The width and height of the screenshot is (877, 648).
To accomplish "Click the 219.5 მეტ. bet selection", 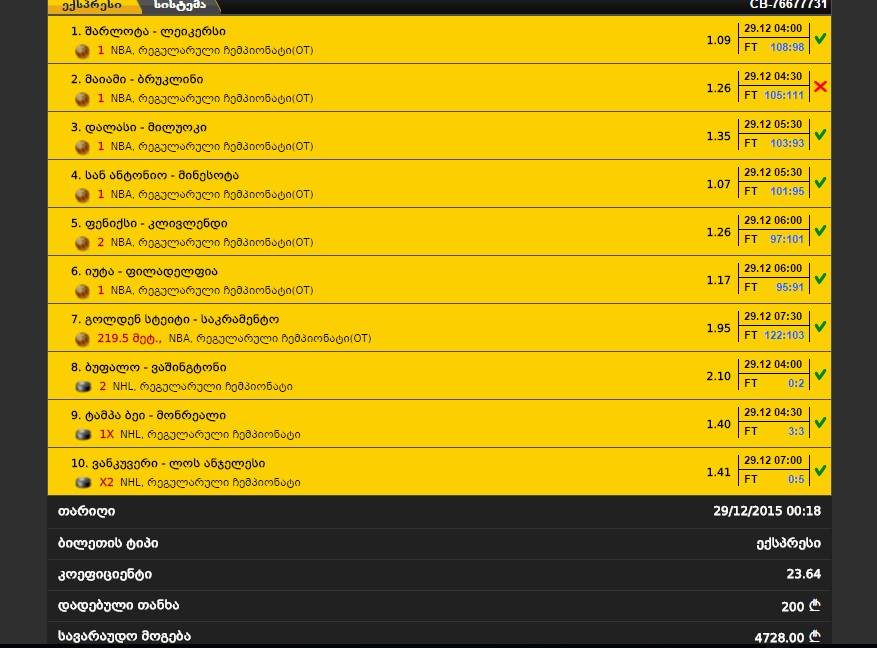I will (129, 338).
